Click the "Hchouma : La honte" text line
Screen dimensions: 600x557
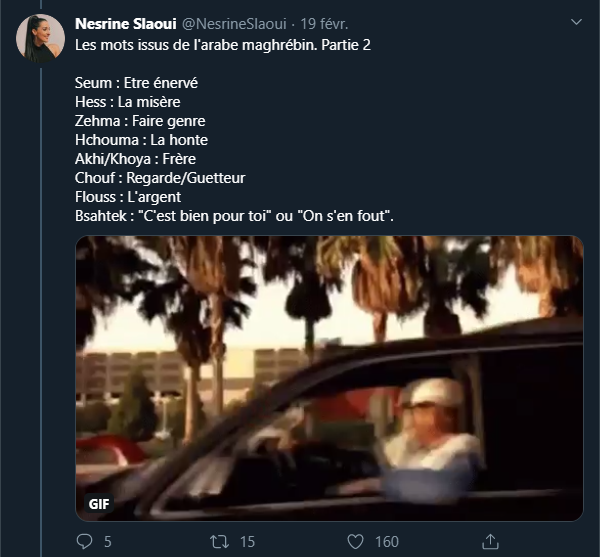click(x=141, y=140)
